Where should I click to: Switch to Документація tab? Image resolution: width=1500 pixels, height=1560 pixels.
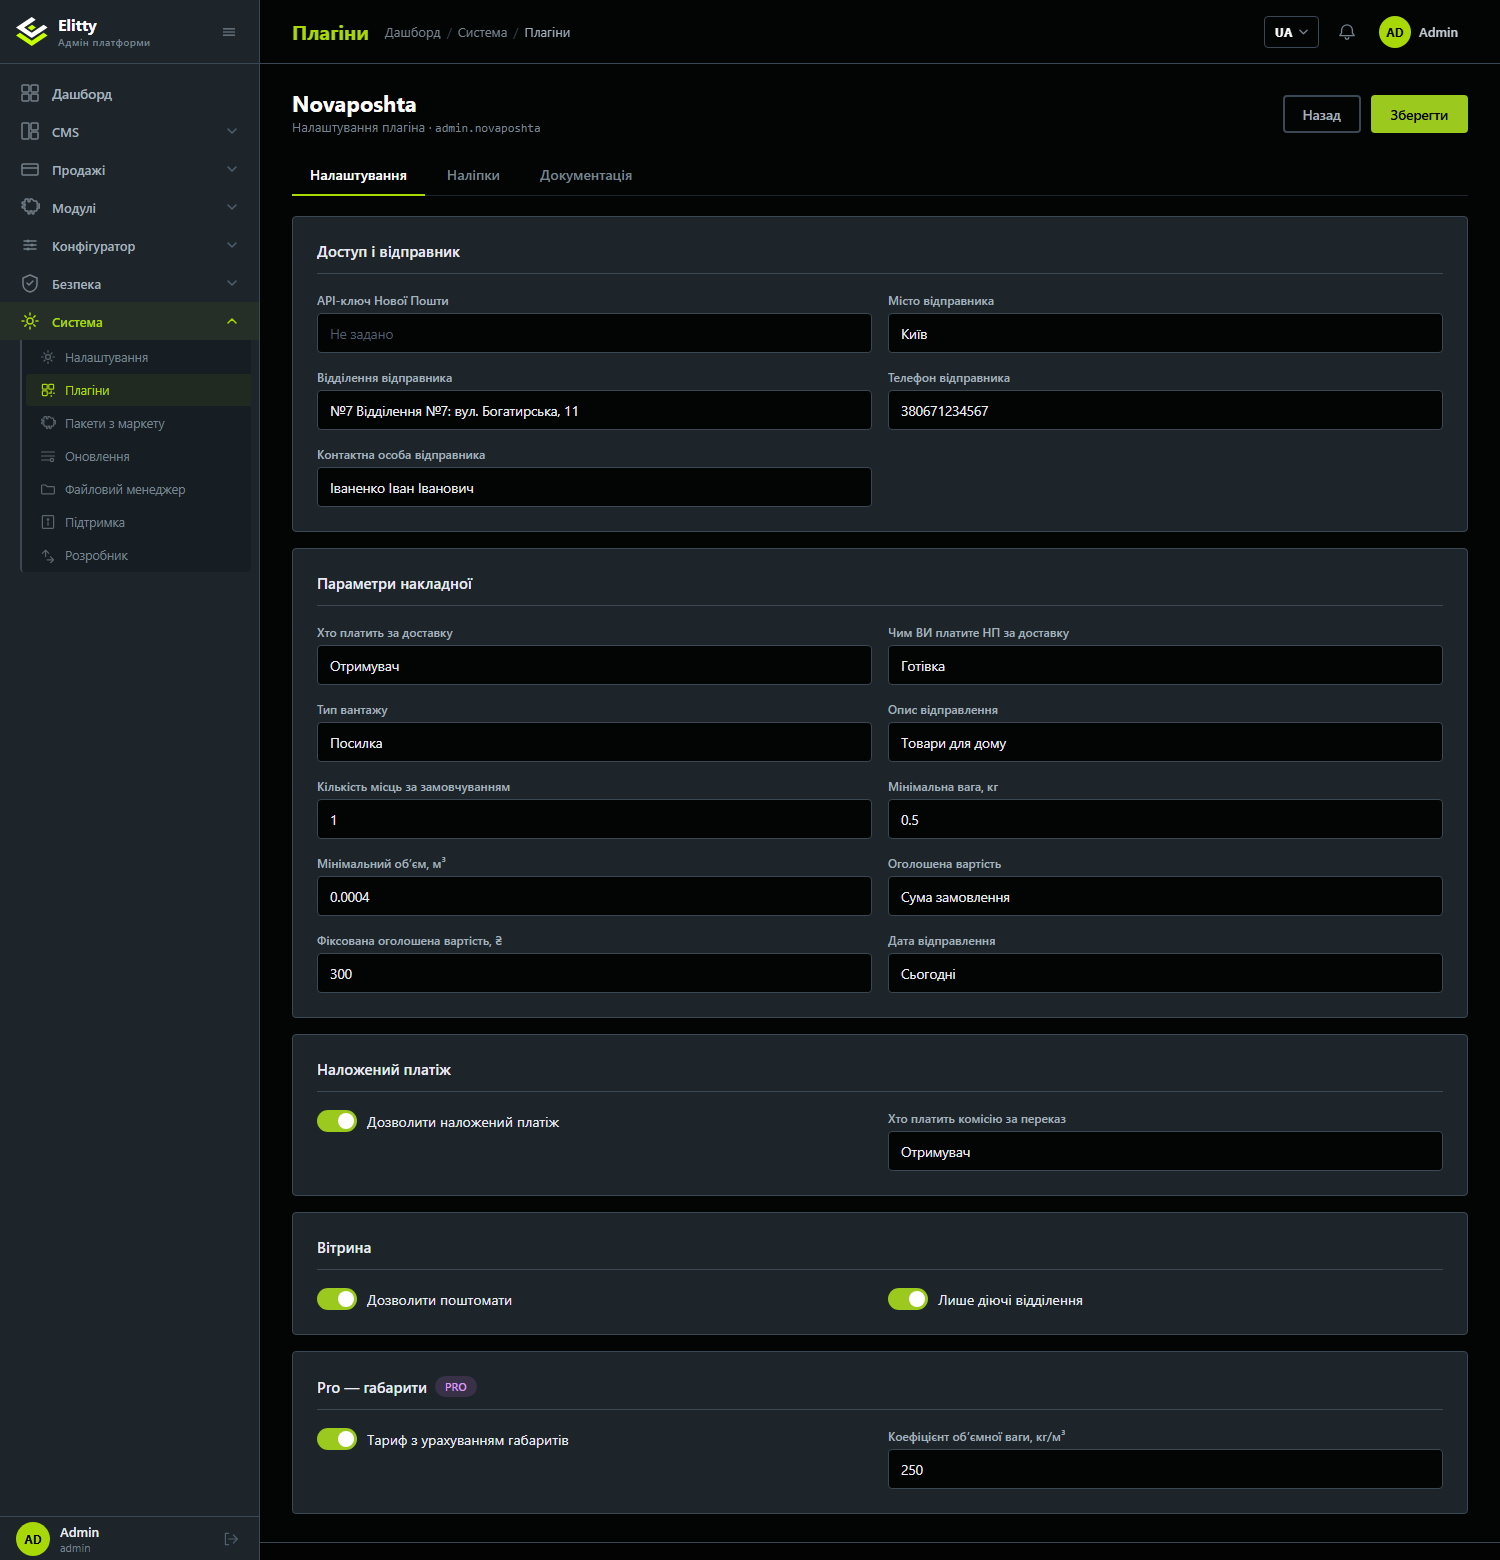pyautogui.click(x=586, y=175)
